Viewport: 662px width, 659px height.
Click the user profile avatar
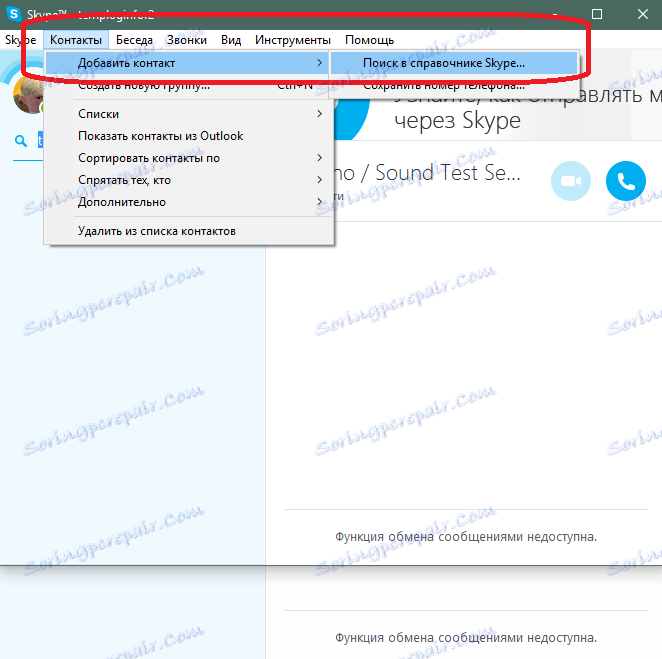28,95
